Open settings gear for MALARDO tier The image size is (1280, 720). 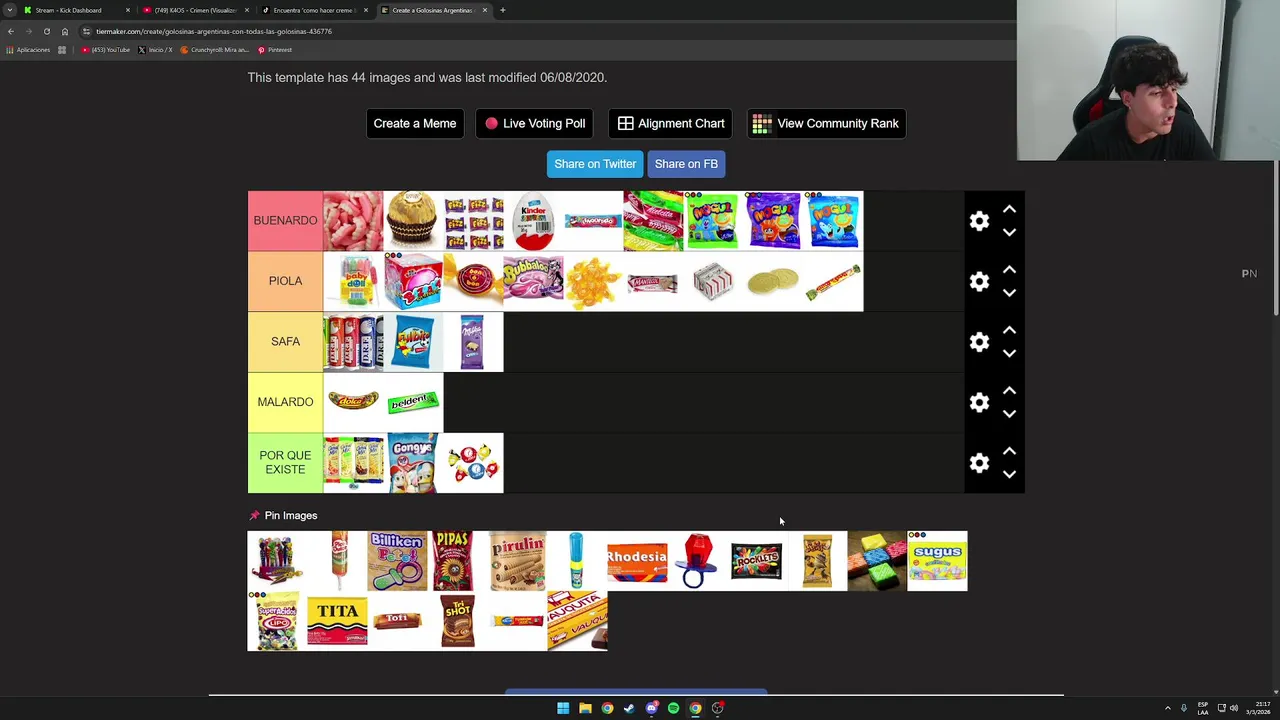(979, 402)
